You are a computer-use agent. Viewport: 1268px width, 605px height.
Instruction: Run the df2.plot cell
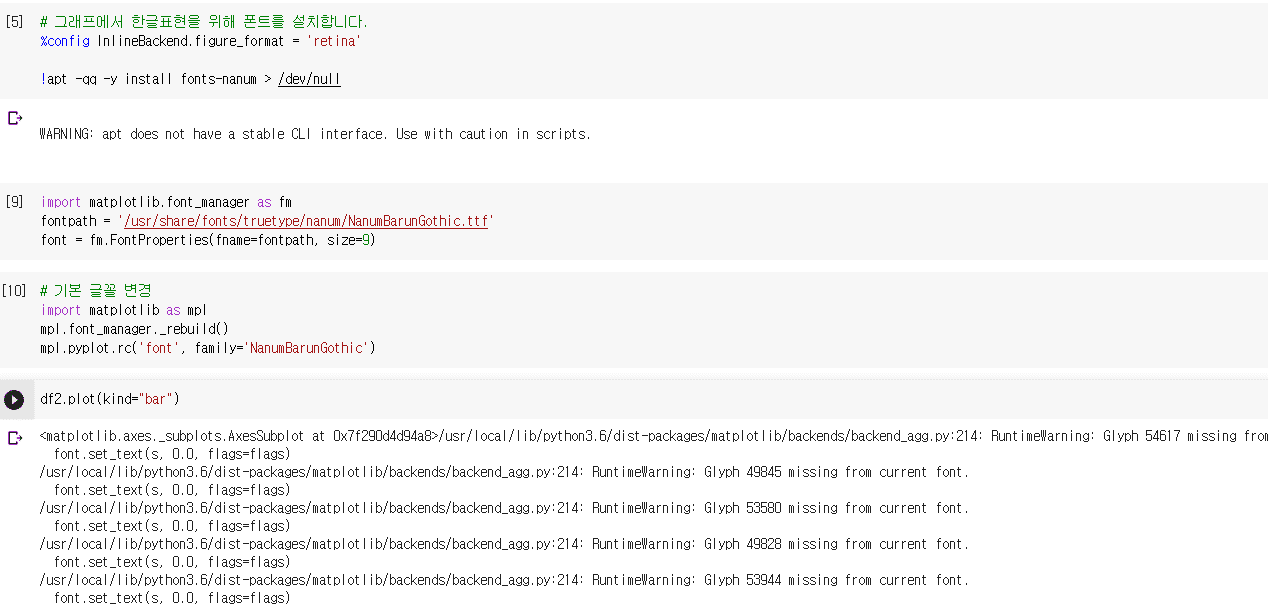click(x=14, y=400)
